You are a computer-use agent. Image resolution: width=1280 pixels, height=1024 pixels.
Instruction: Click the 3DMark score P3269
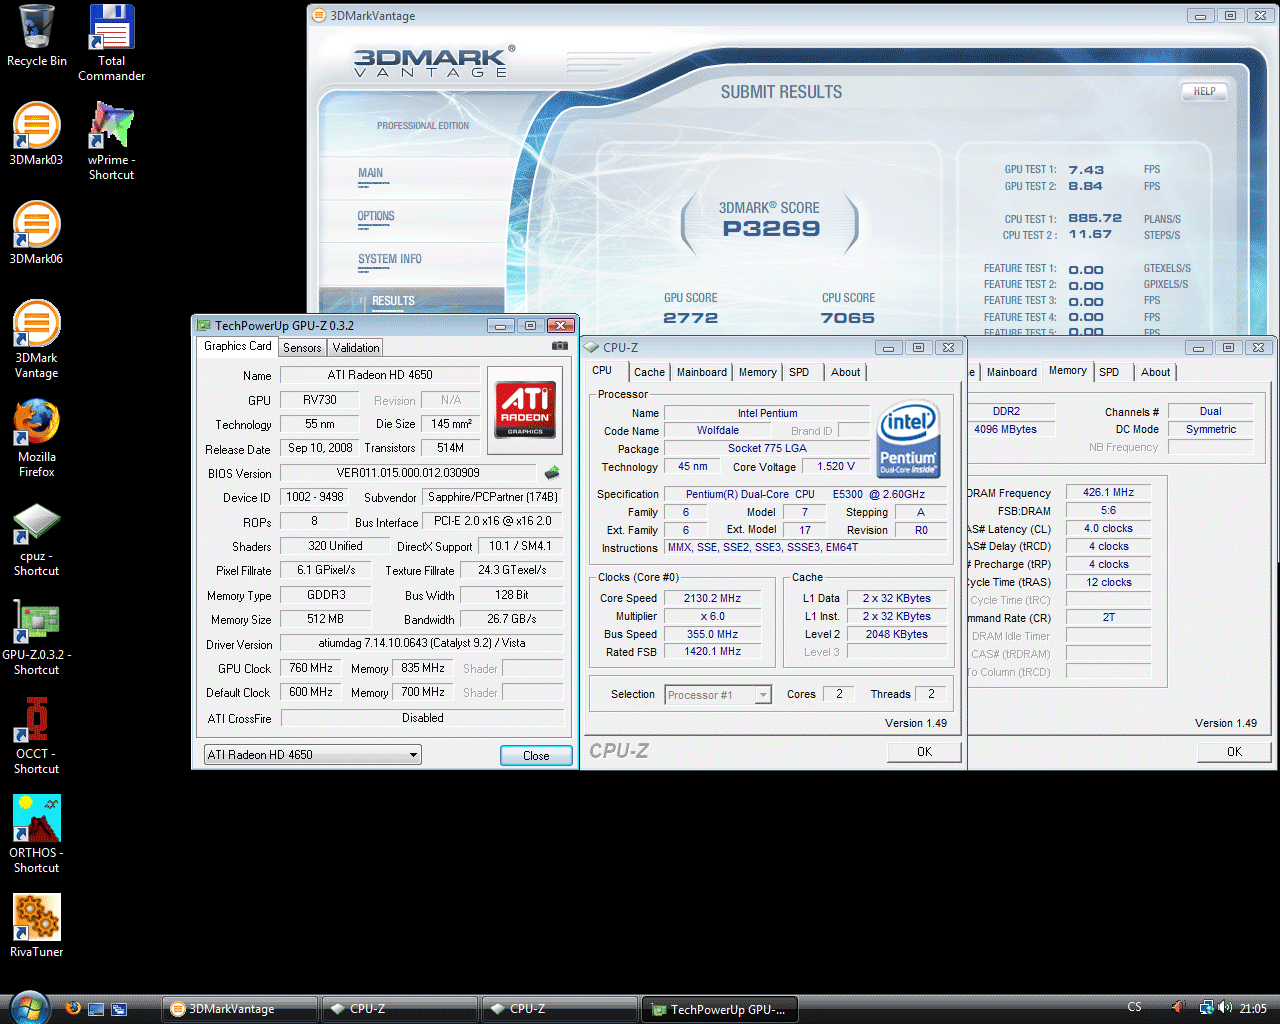(x=771, y=229)
